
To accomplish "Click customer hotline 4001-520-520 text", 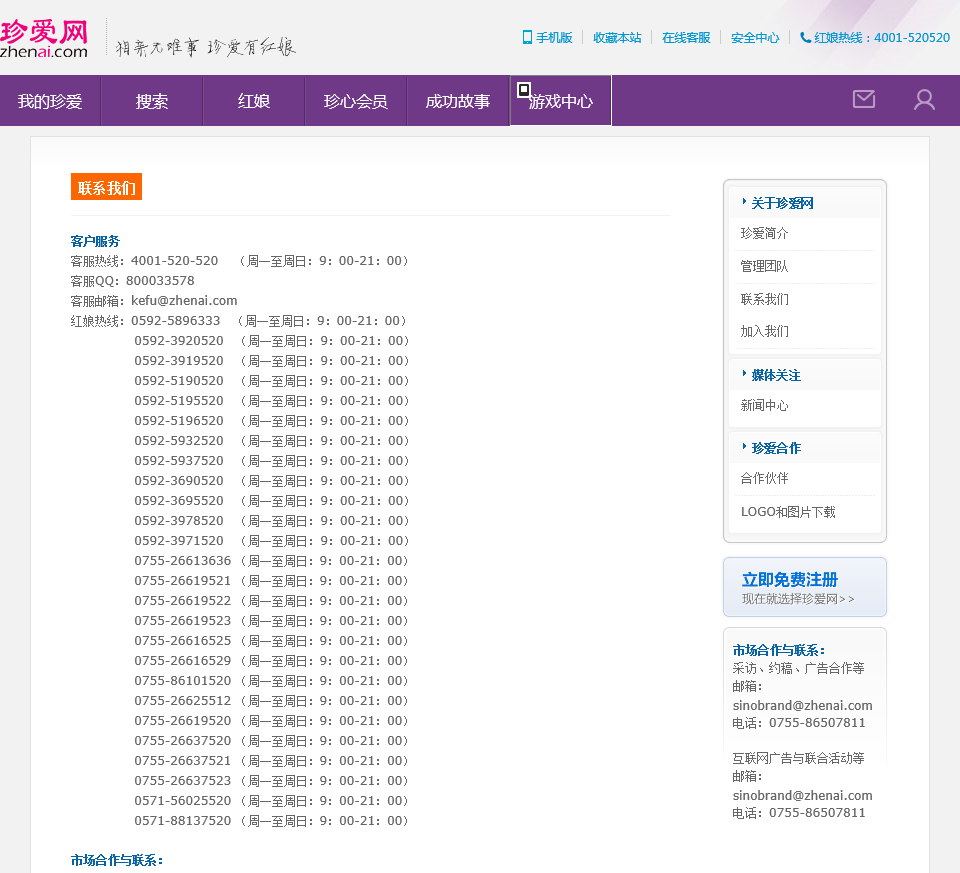I will coord(174,261).
